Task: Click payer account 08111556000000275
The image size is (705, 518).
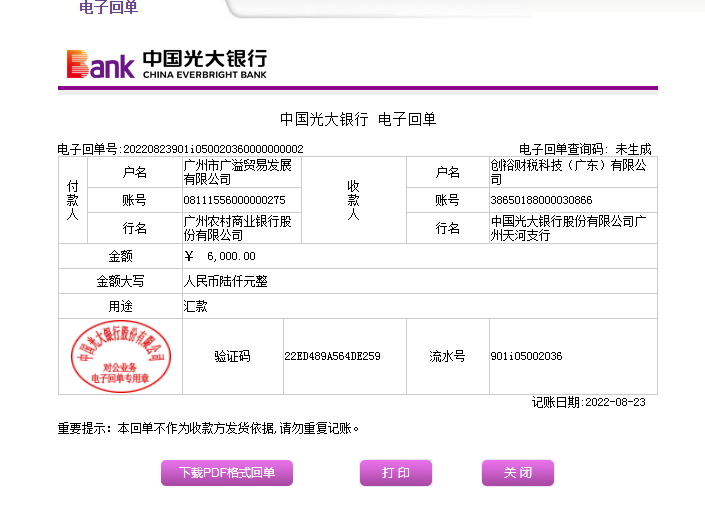Action: 234,200
